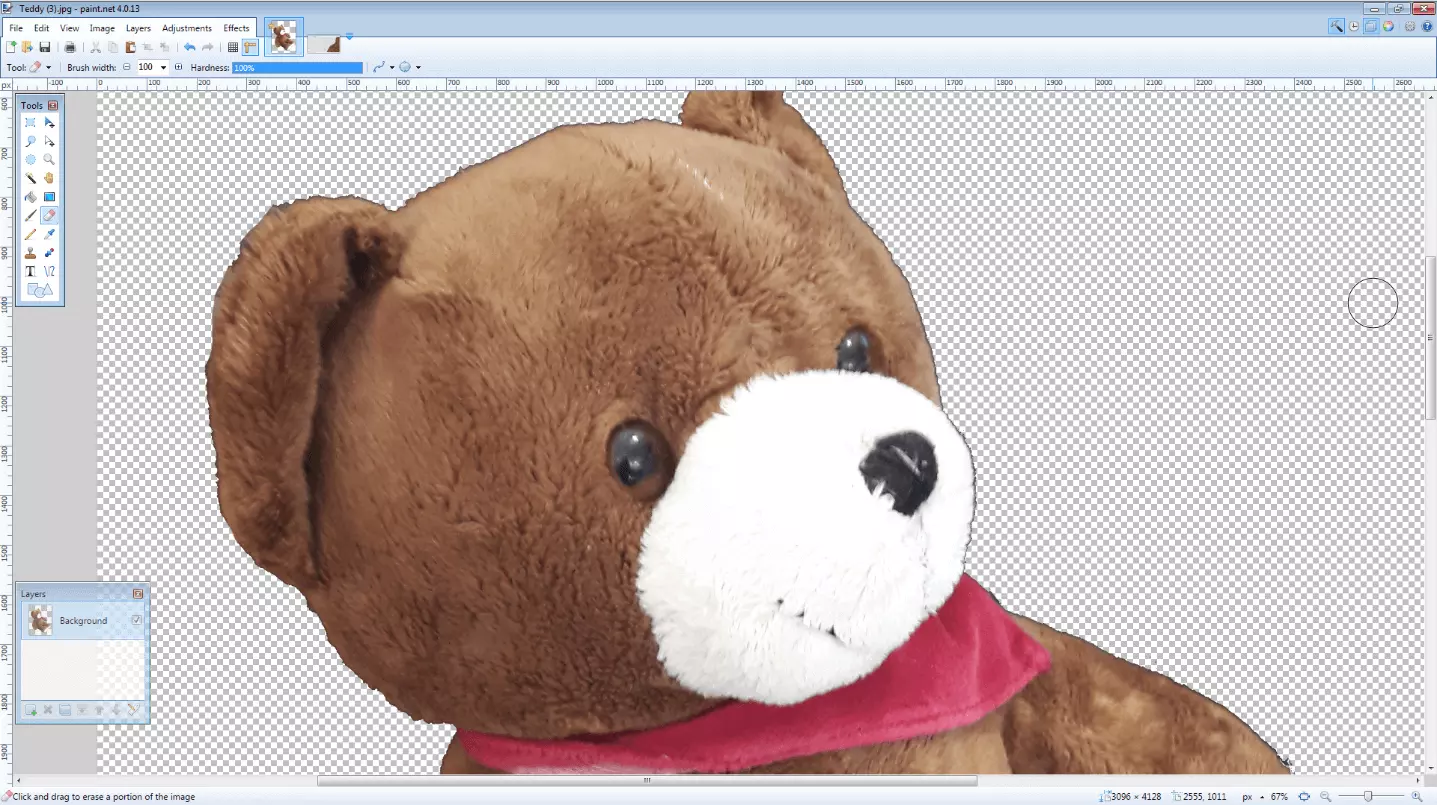Activate the Pan hand tool
Viewport: 1437px width, 805px height.
click(x=49, y=178)
